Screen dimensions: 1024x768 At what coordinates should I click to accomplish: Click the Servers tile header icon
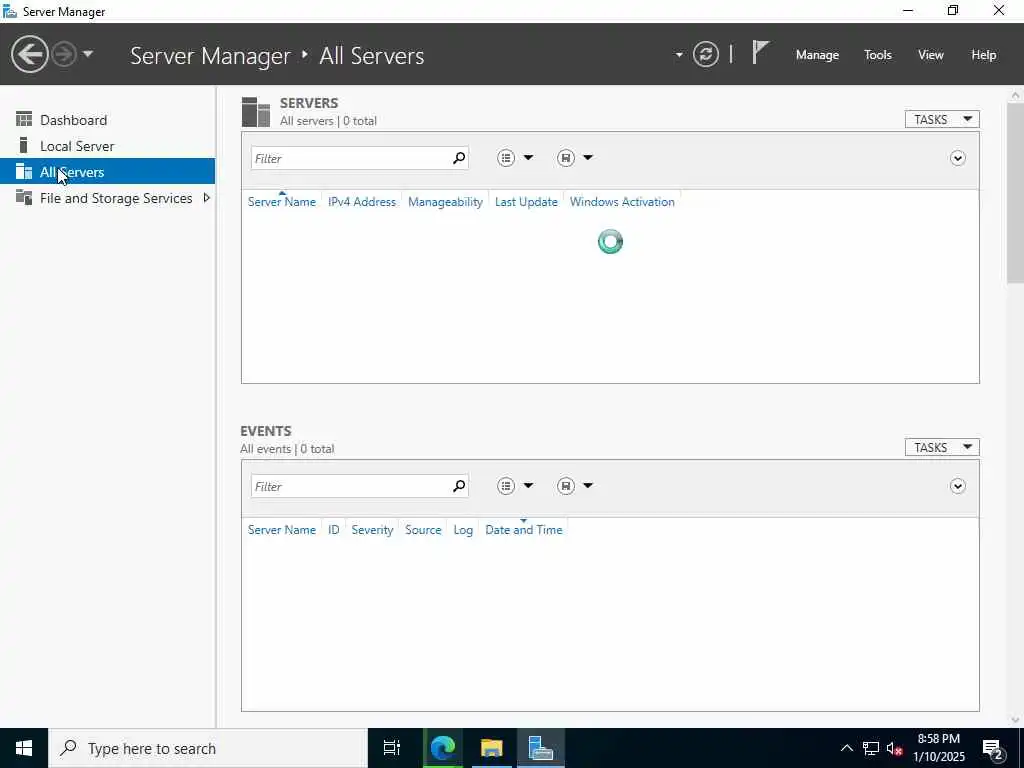click(x=255, y=112)
